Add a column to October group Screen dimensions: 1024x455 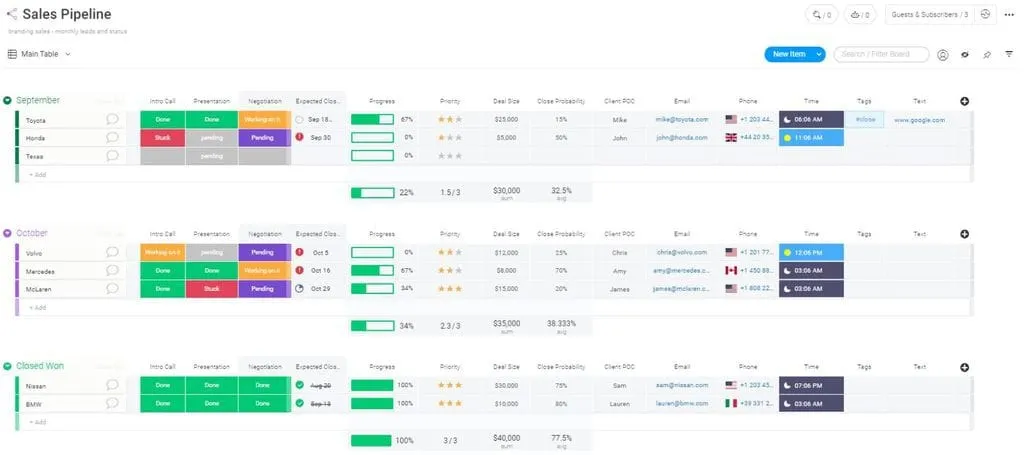[965, 234]
